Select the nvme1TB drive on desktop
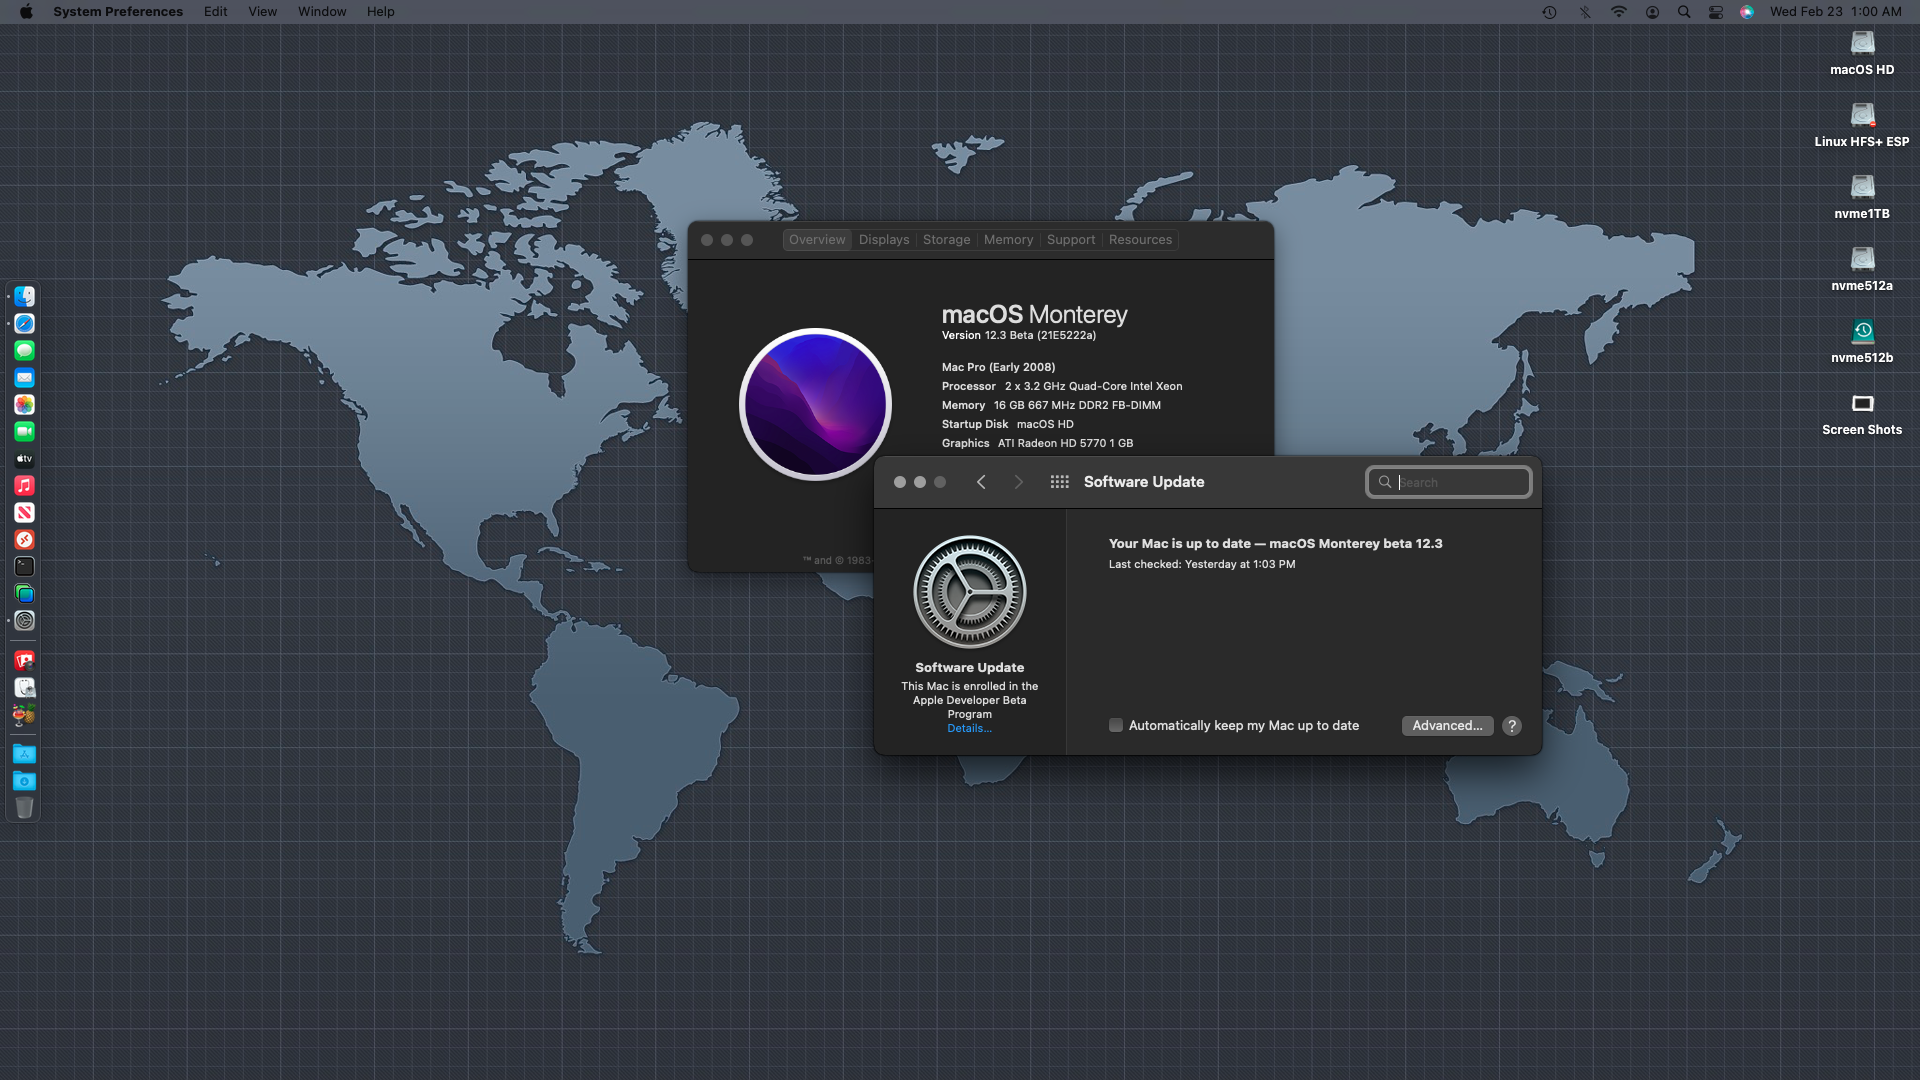Screen dimensions: 1920x1080 pyautogui.click(x=1862, y=188)
